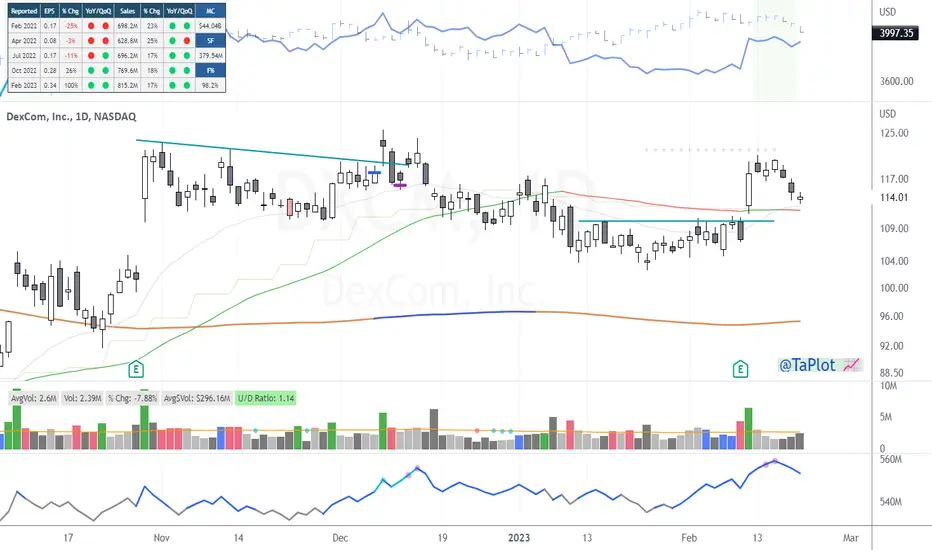Click the February 2023 earnings E marker
932x550 pixels.
pyautogui.click(x=740, y=369)
